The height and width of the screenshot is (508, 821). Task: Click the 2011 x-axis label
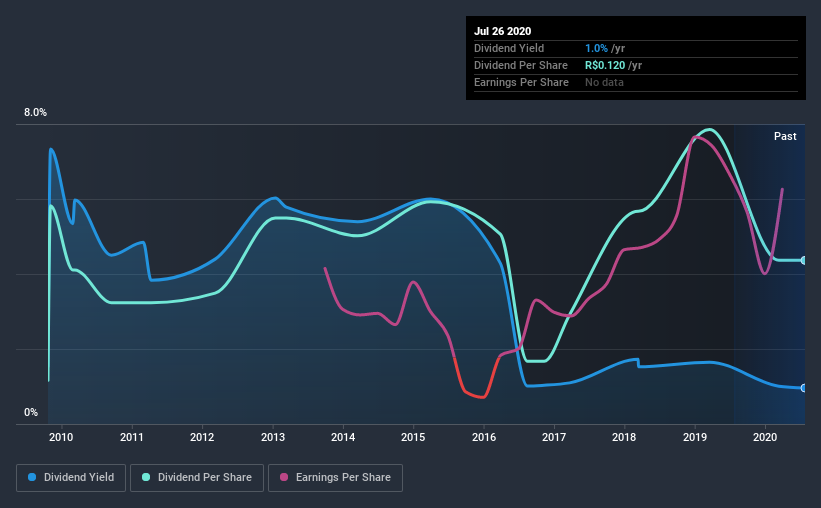(131, 437)
